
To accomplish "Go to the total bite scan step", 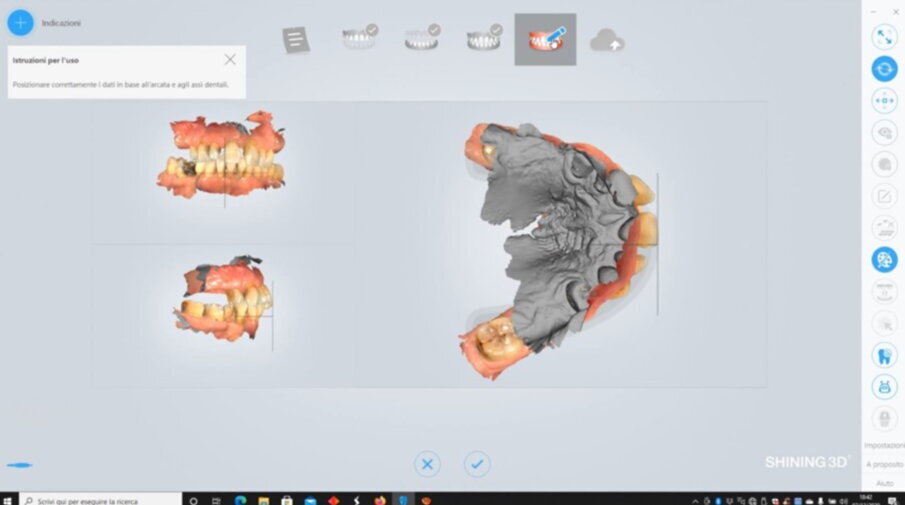I will coord(483,39).
